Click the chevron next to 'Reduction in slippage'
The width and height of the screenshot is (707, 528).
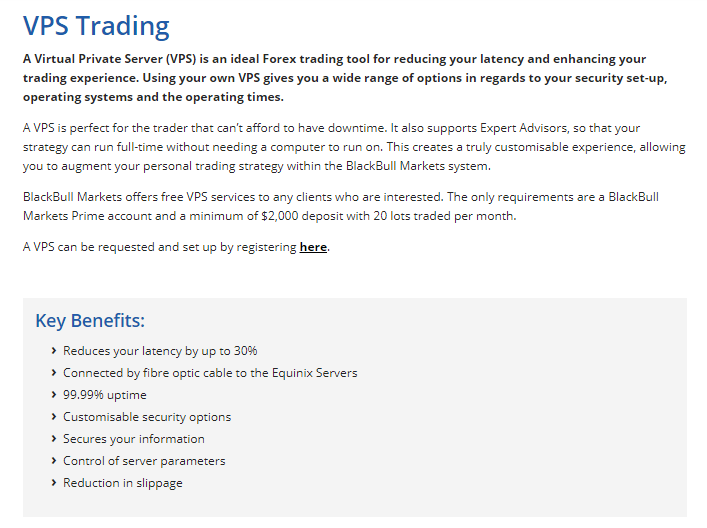(53, 483)
